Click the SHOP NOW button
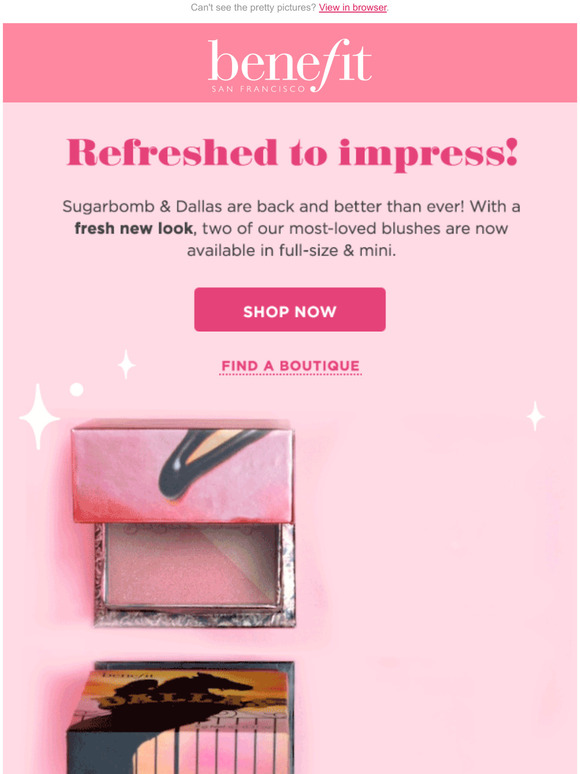 (x=290, y=310)
